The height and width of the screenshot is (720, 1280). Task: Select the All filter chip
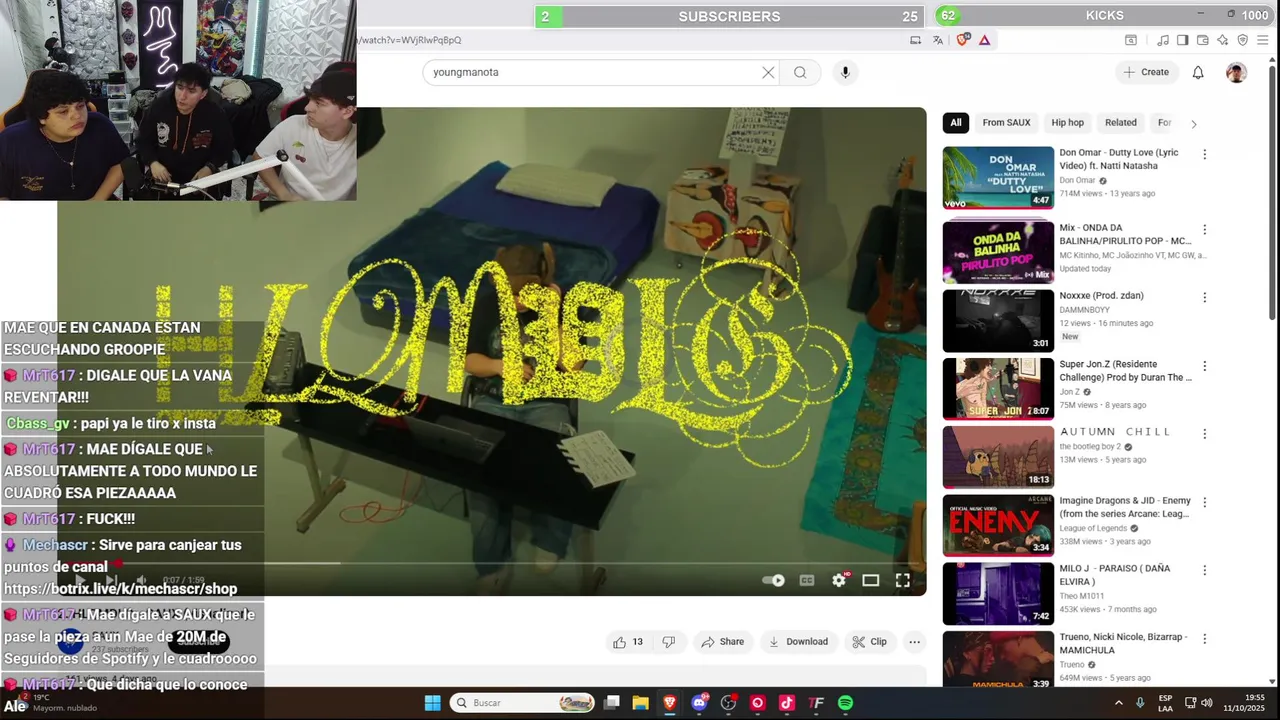click(955, 123)
